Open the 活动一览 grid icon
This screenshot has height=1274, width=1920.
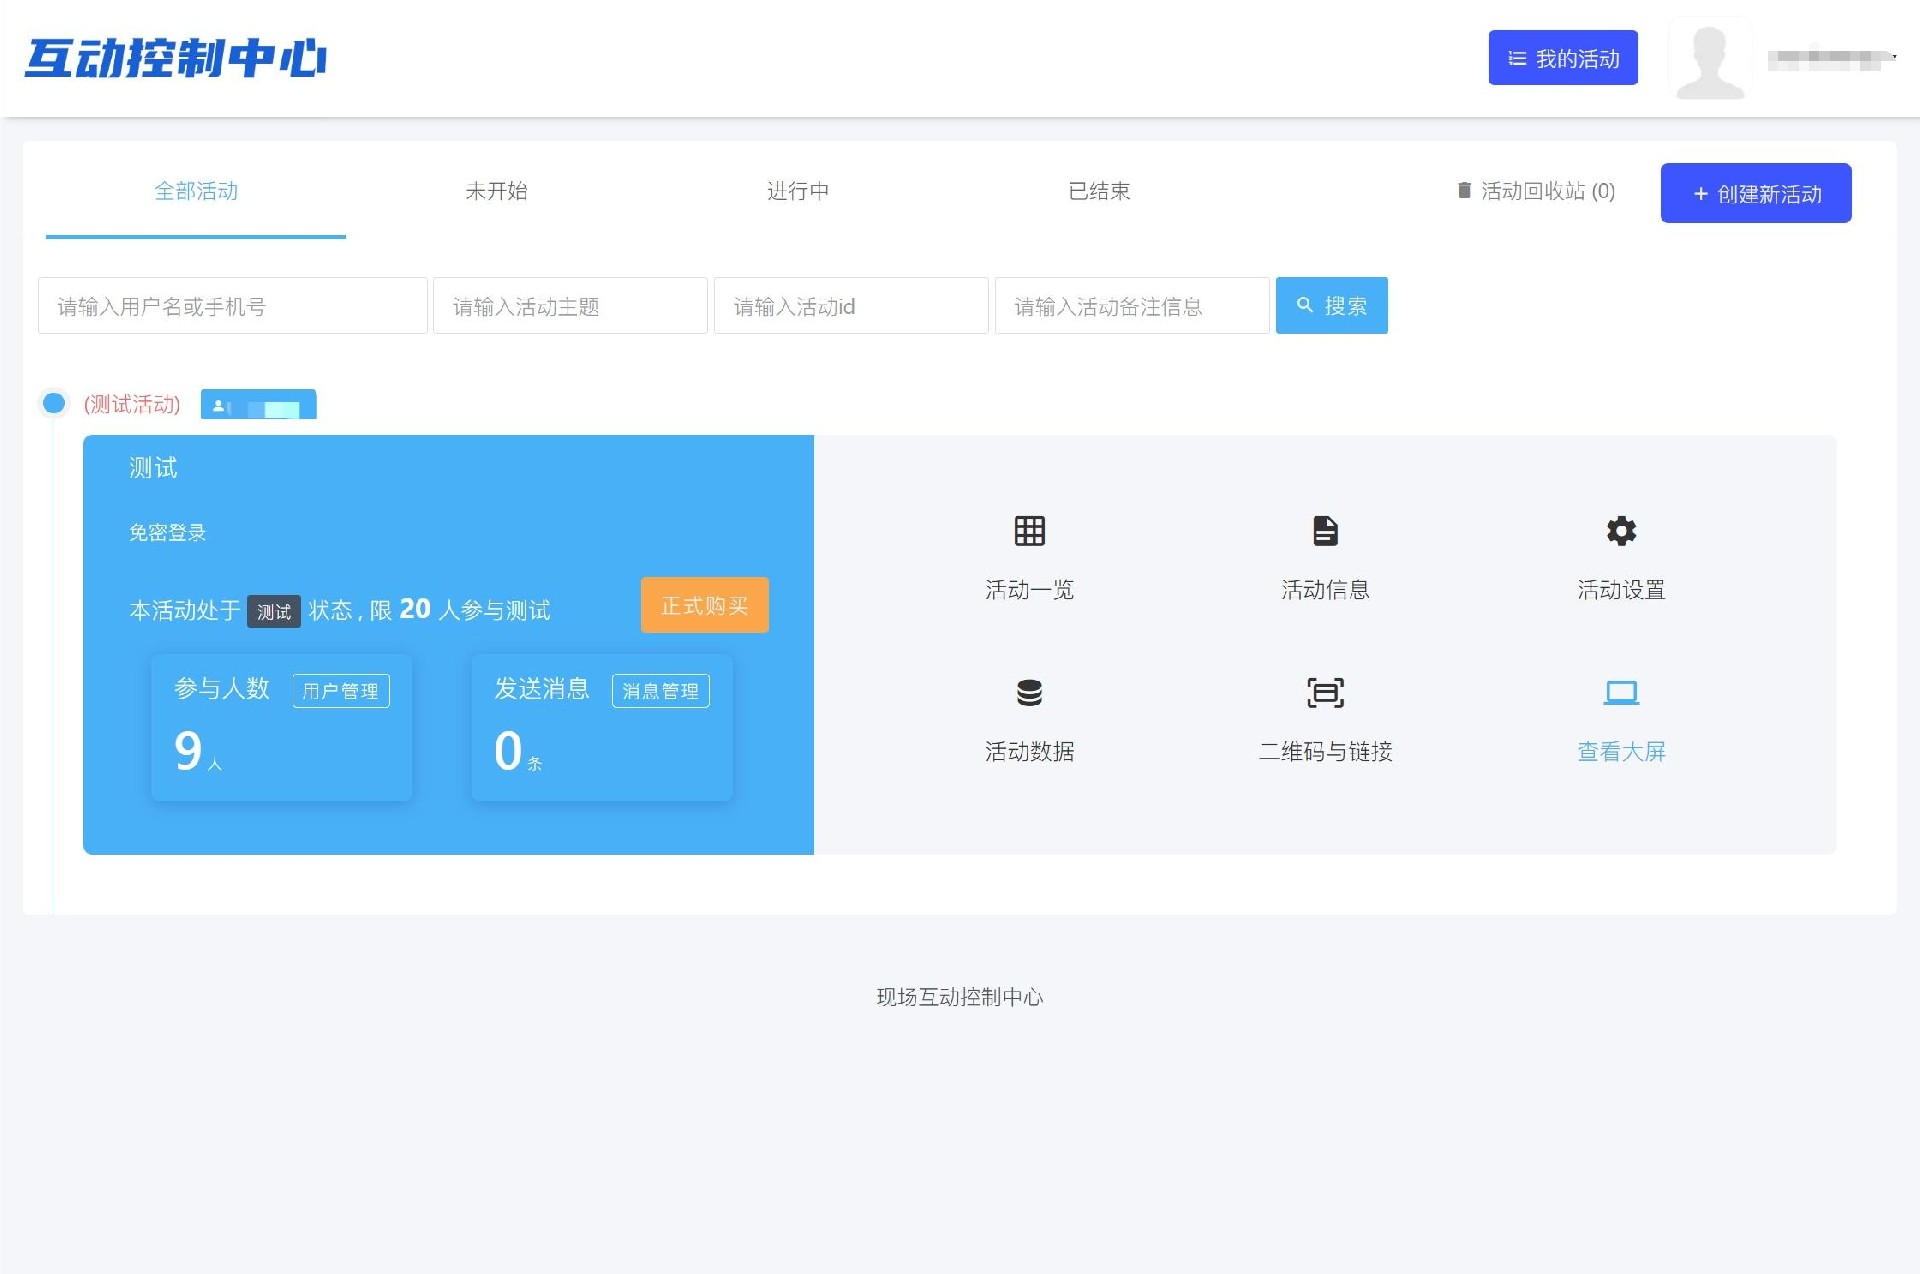(1029, 531)
